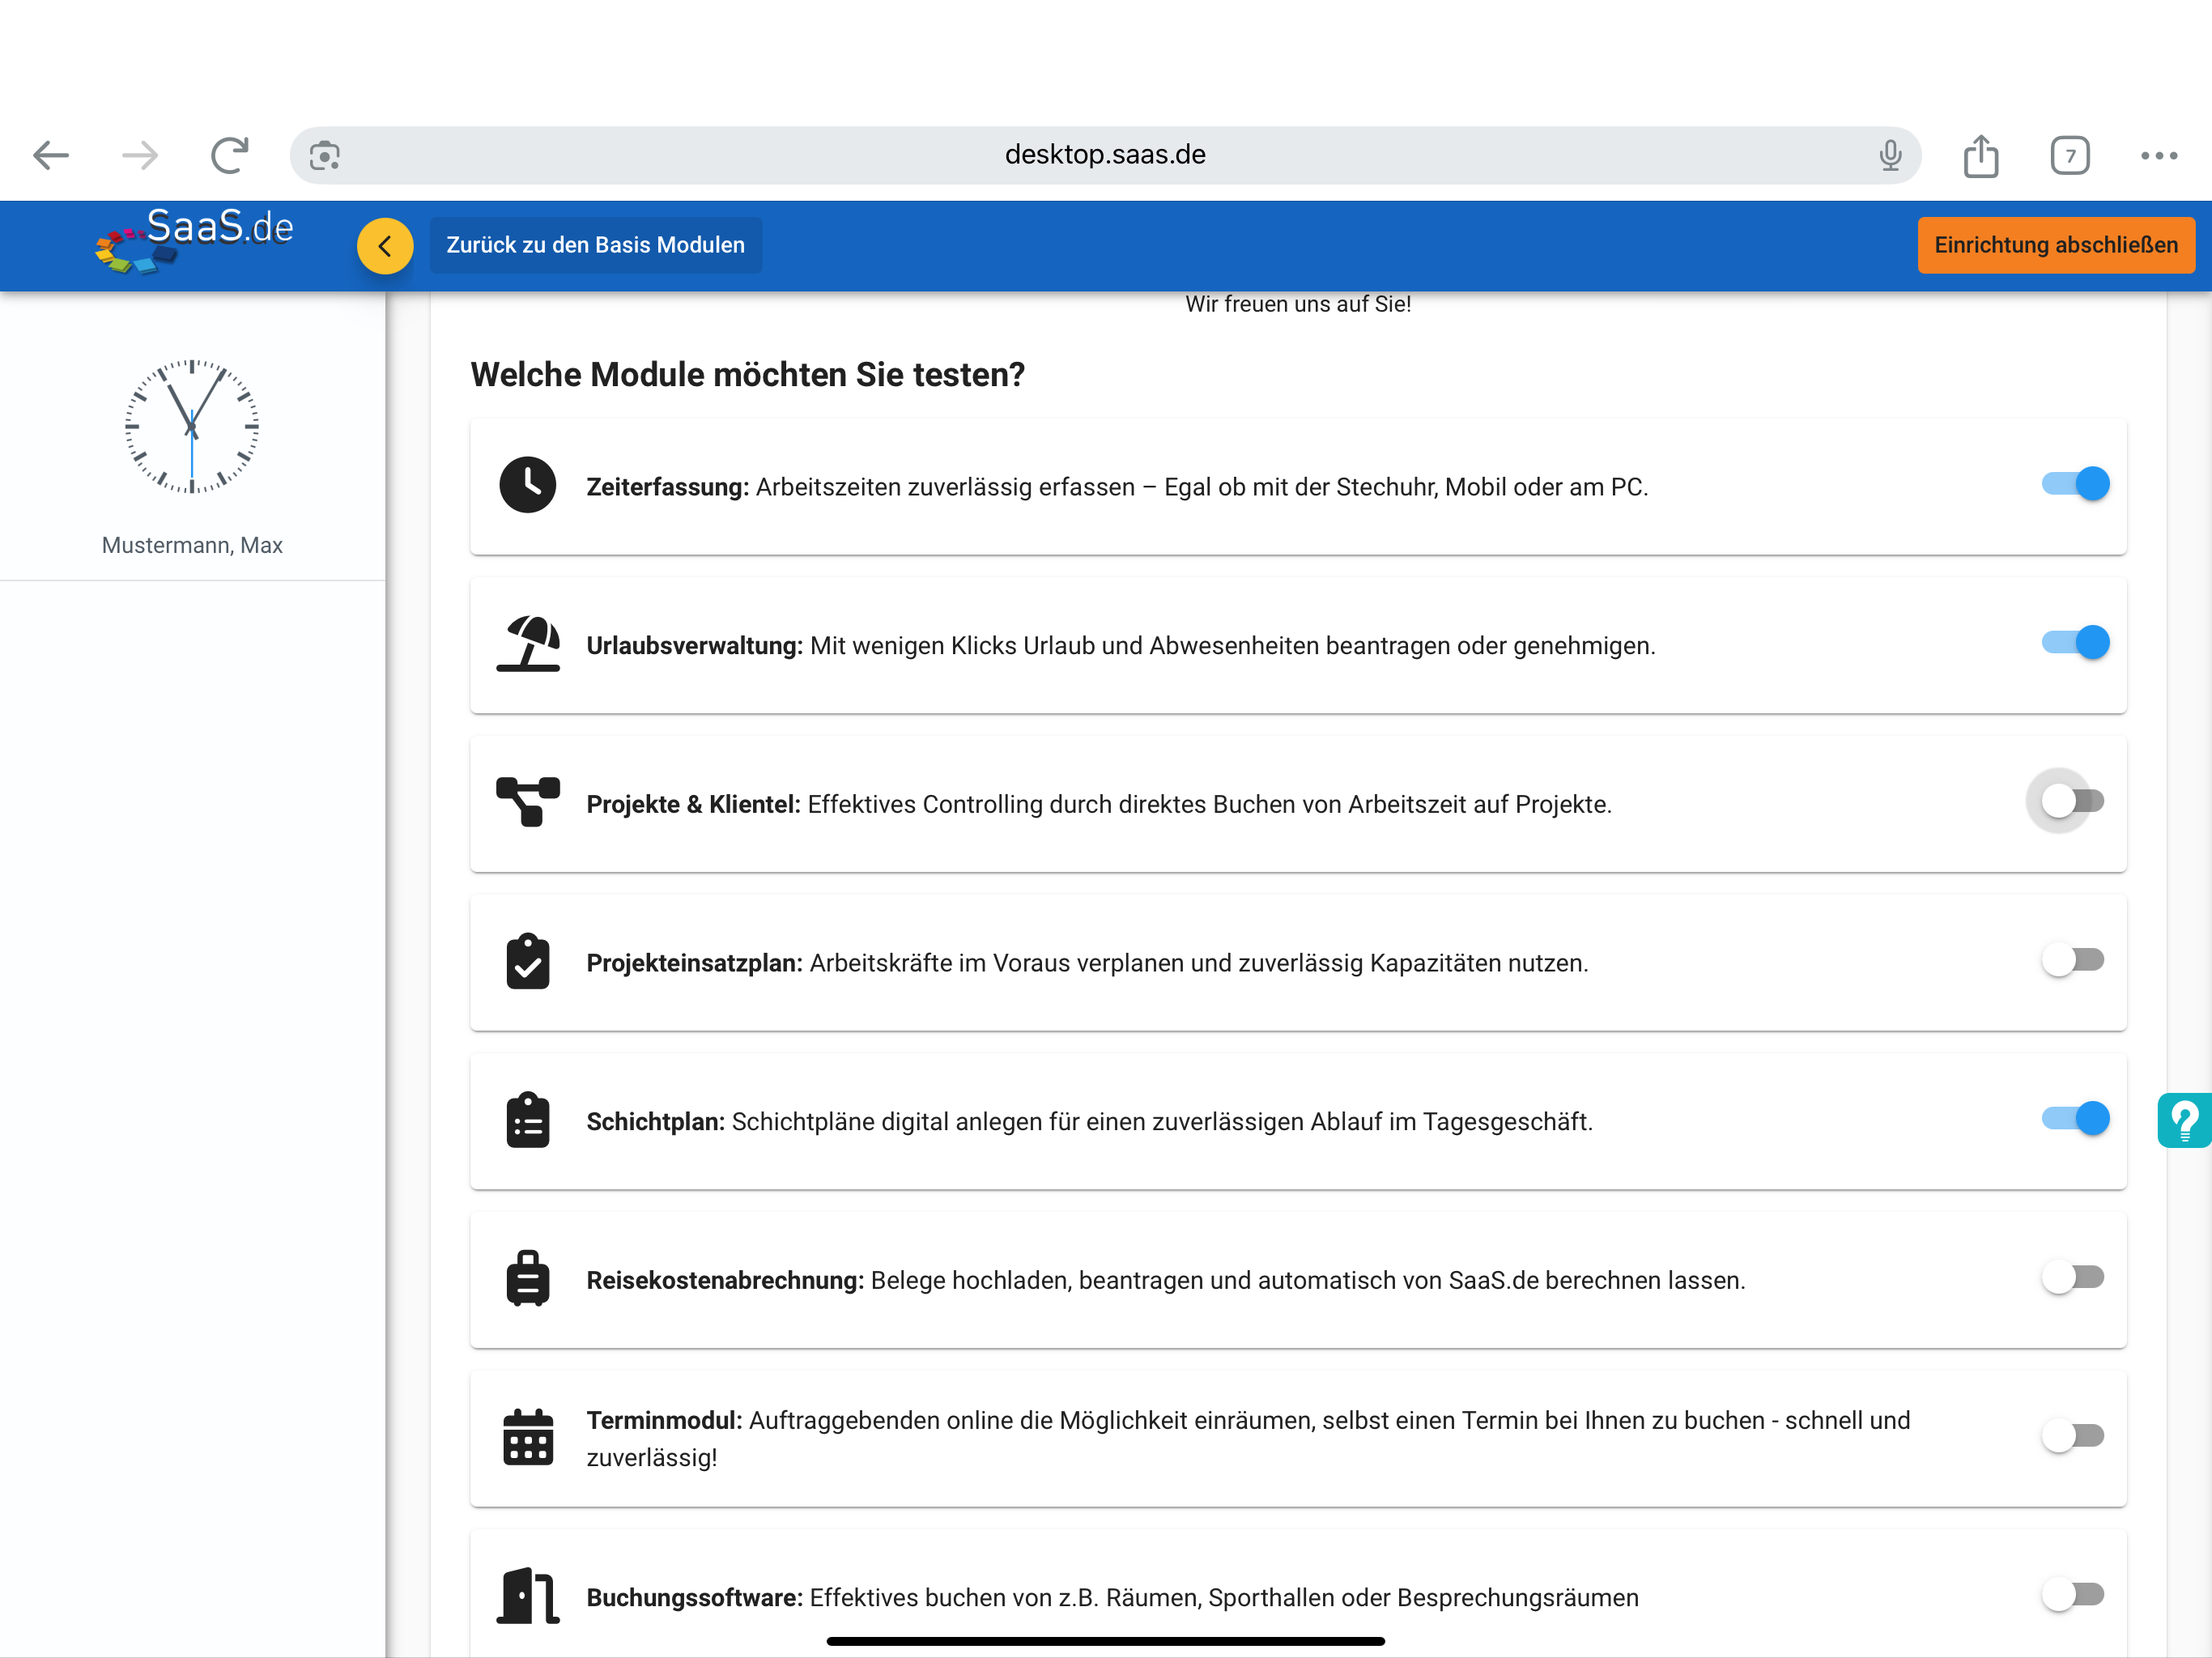Viewport: 2212px width, 1658px height.
Task: Click the address bar showing desktop.saas.de
Action: [1104, 155]
